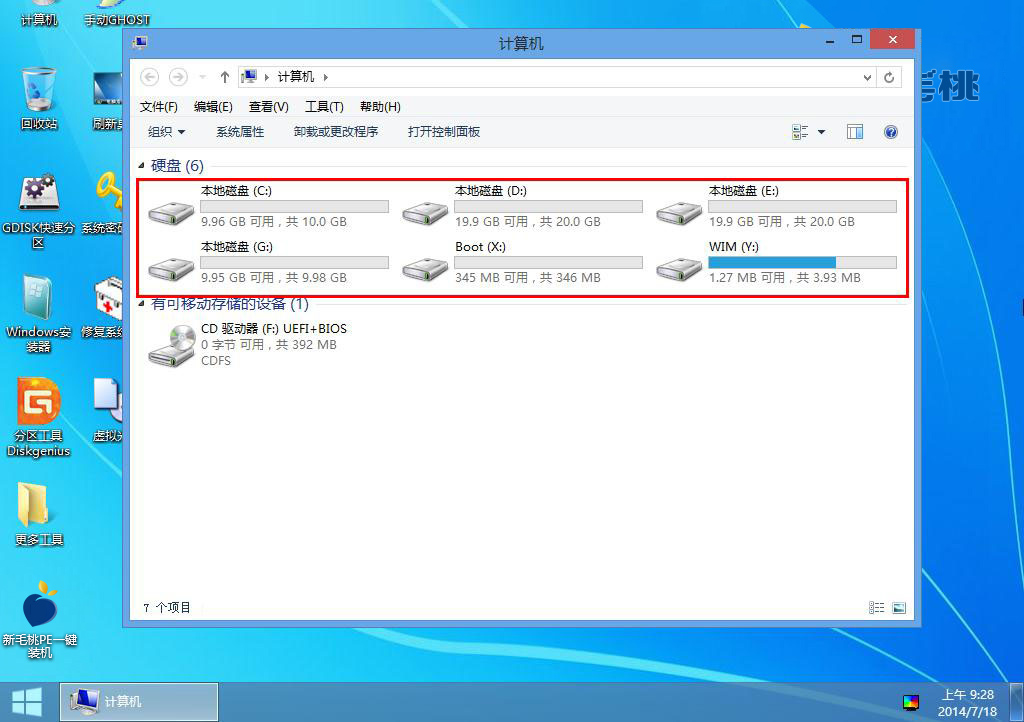1024x722 pixels.
Task: Click the 有可移动存储的设备 (1) header
Action: click(230, 304)
